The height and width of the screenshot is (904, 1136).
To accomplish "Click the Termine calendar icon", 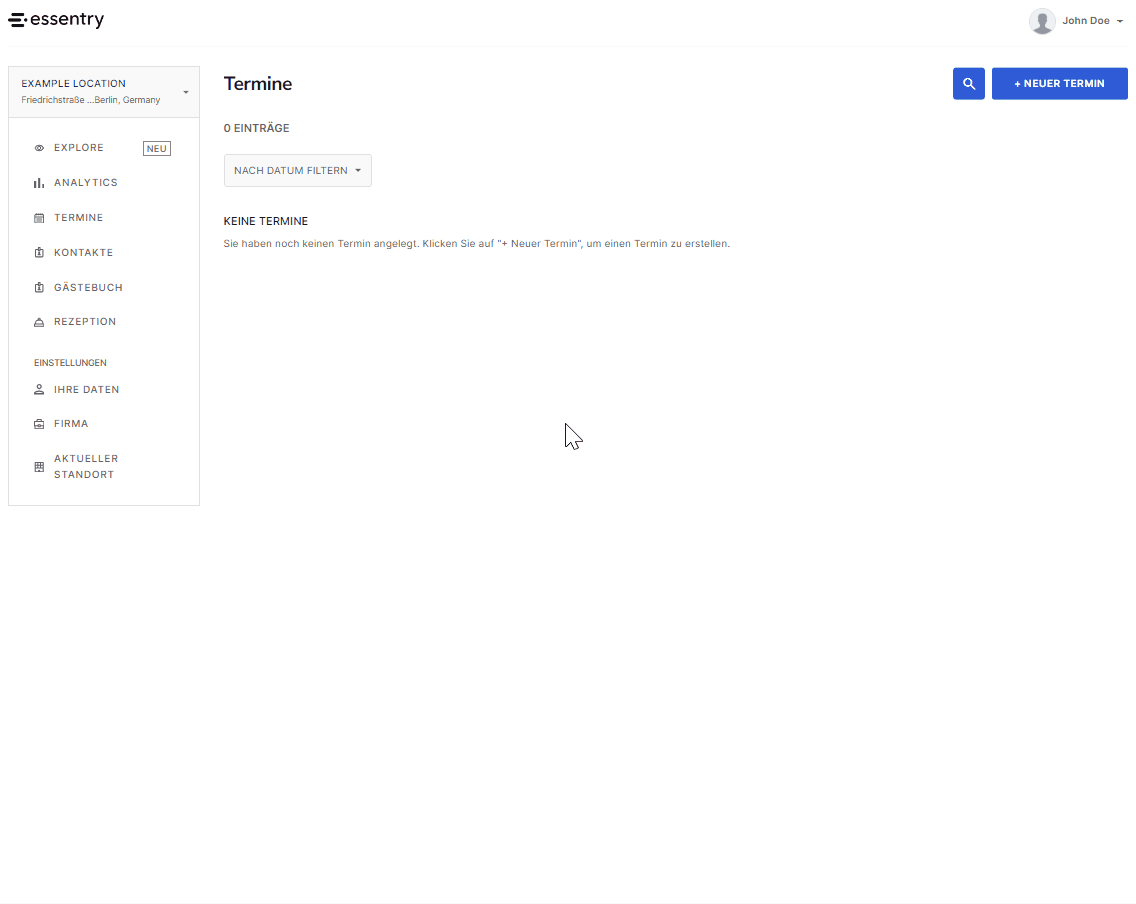I will click(39, 218).
